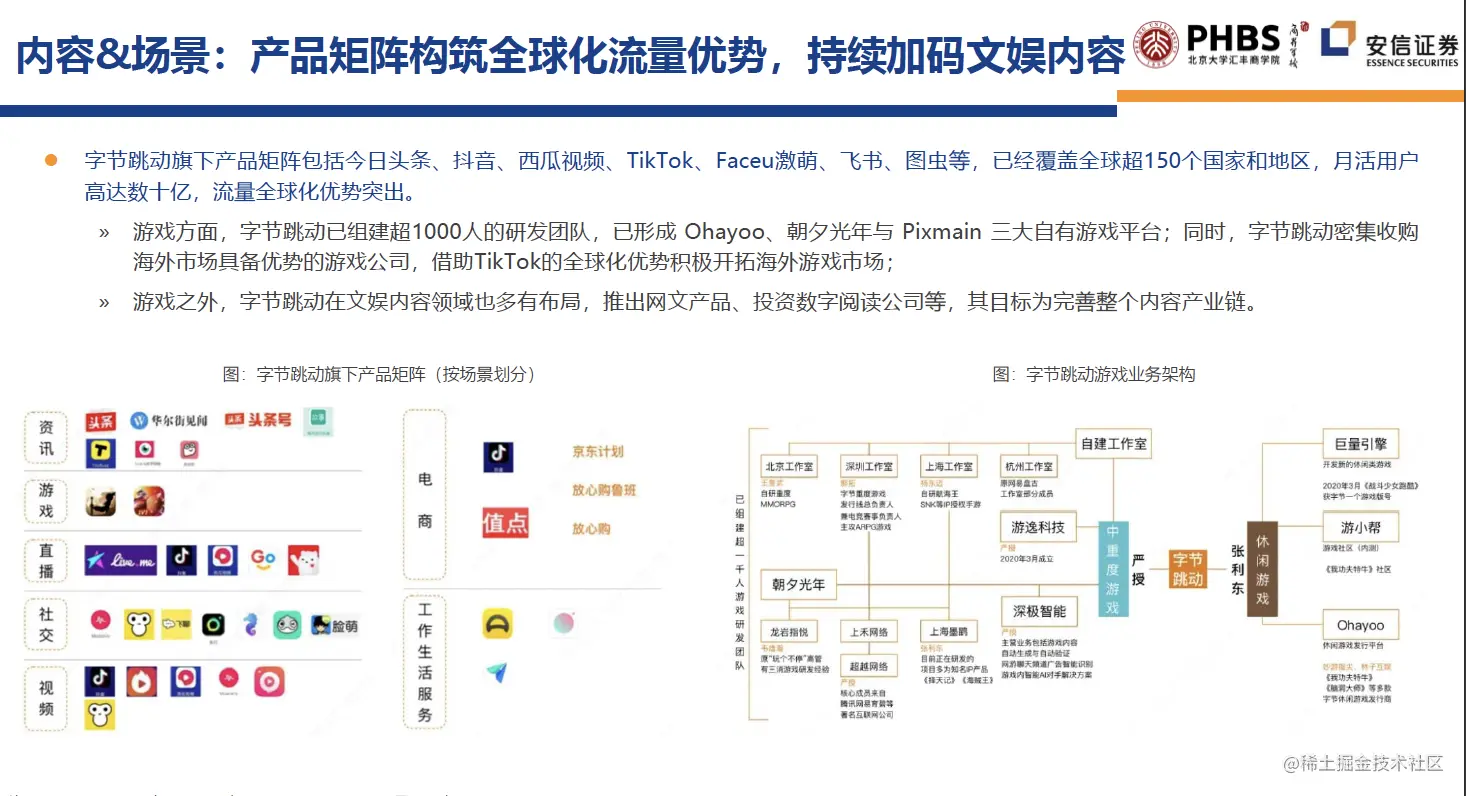Click the green app icon in 资讯 row
This screenshot has height=796, width=1466.
(x=317, y=421)
